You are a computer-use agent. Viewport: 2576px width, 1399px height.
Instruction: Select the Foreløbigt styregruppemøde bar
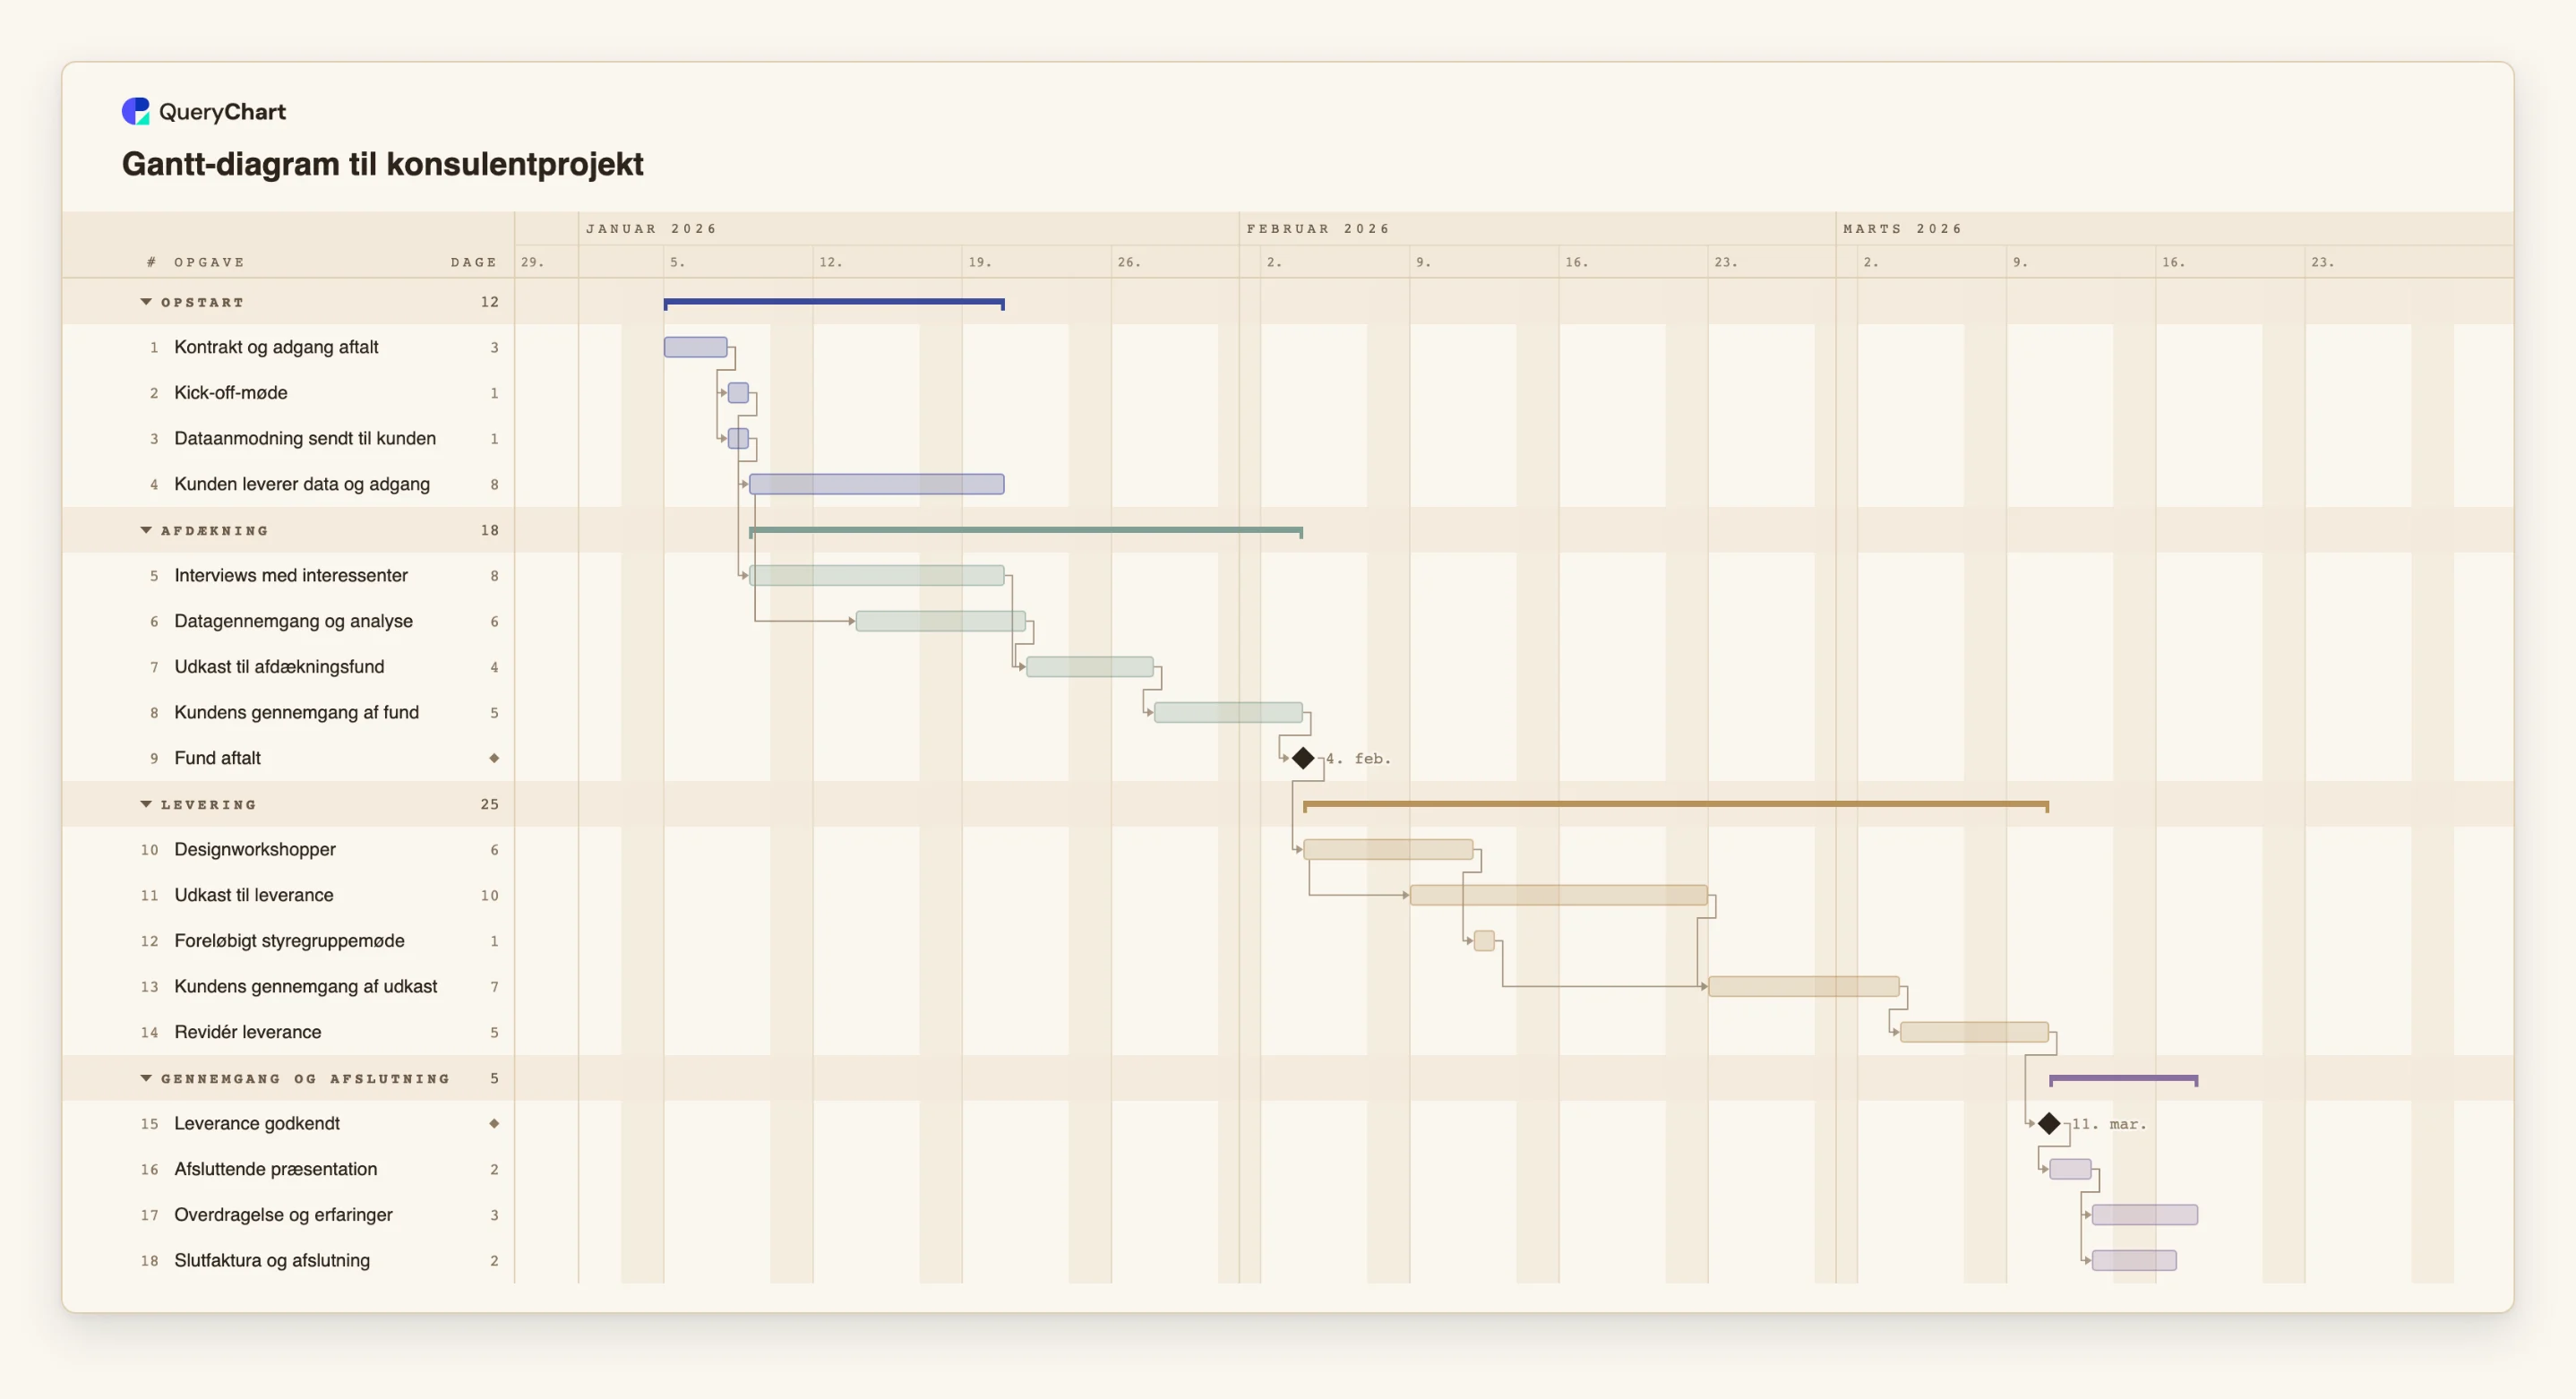coord(1484,941)
